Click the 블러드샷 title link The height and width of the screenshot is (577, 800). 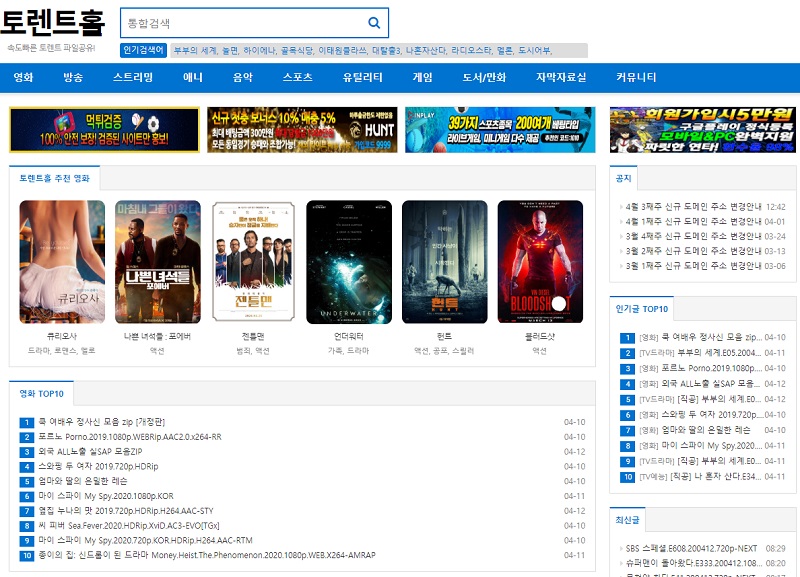(x=540, y=336)
